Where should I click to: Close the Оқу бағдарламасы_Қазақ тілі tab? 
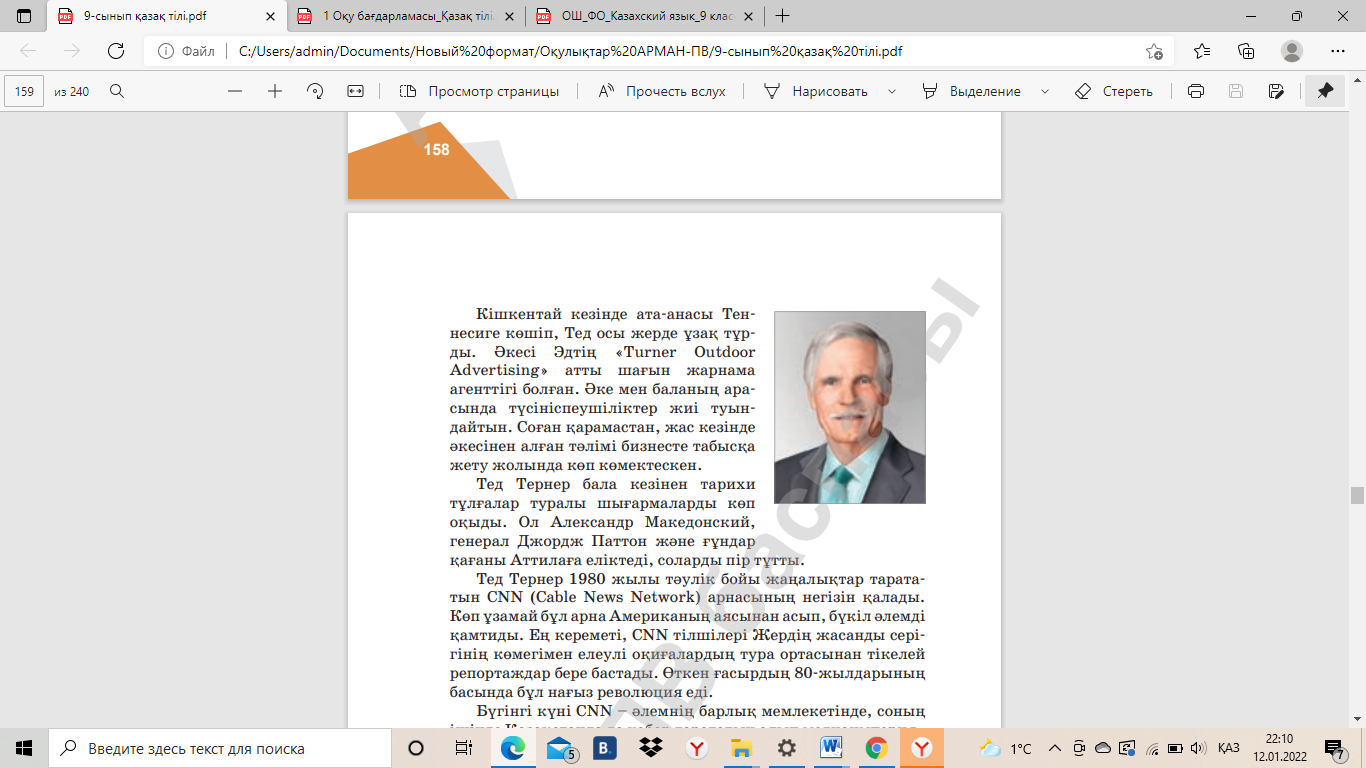(509, 16)
